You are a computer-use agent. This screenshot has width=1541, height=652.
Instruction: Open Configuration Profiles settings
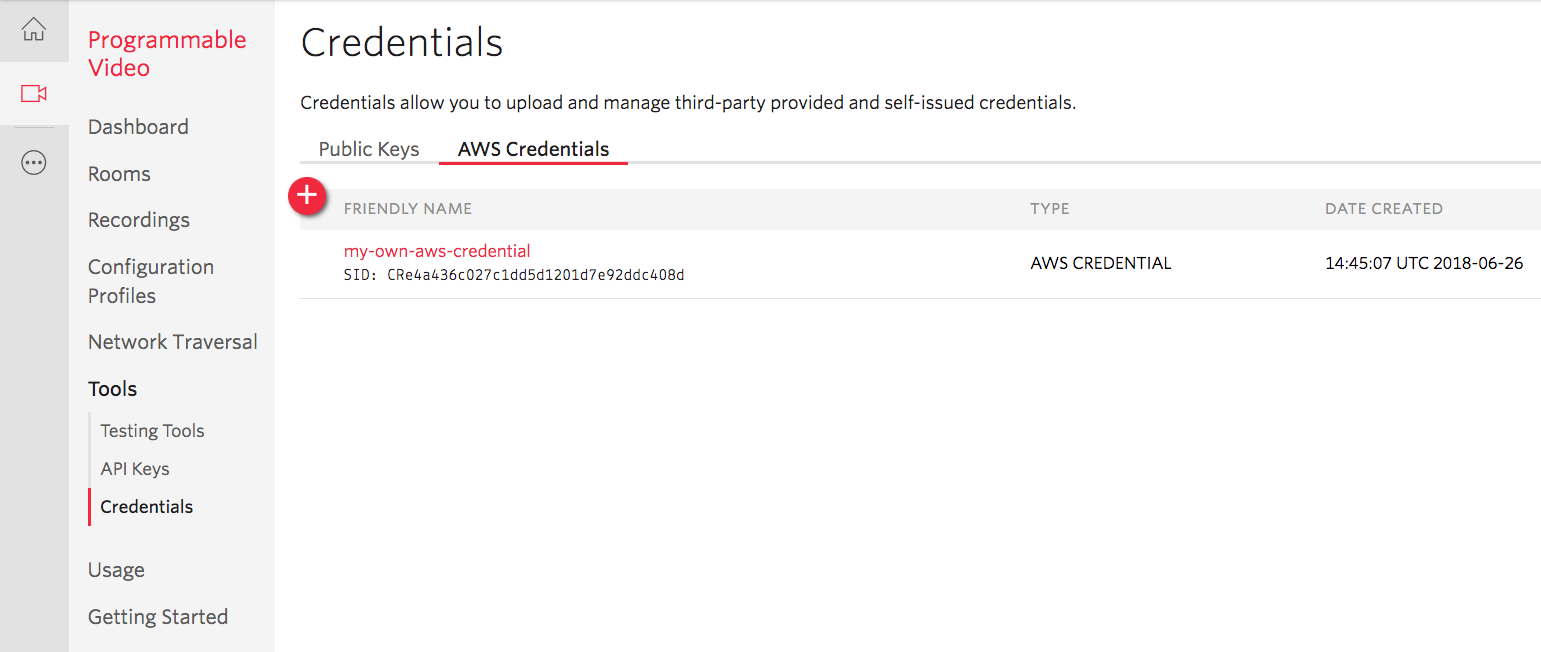coord(151,280)
